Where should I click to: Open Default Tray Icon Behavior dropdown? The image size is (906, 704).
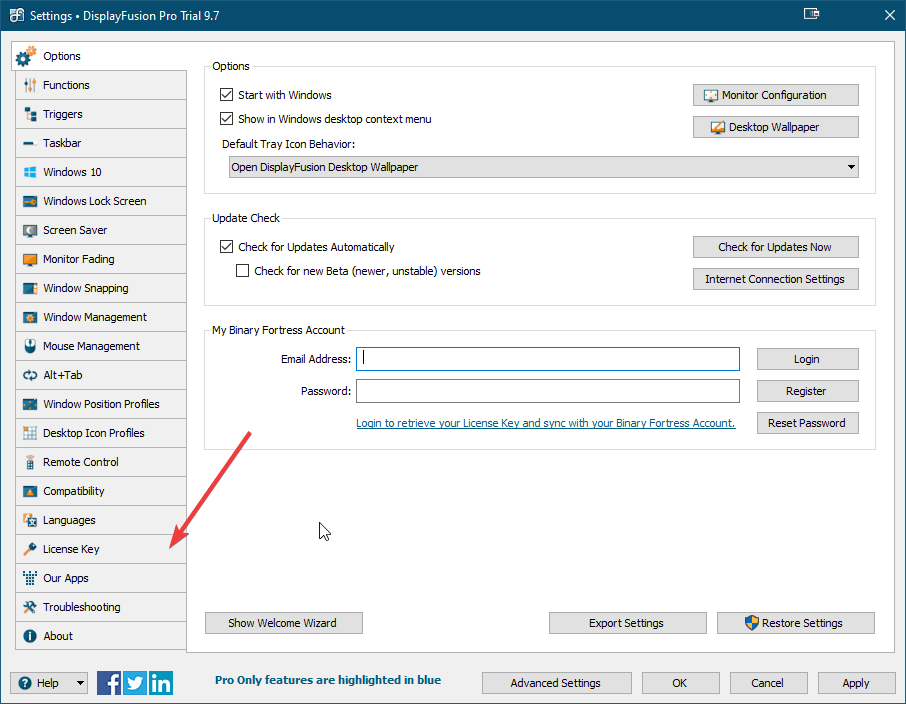[x=544, y=167]
